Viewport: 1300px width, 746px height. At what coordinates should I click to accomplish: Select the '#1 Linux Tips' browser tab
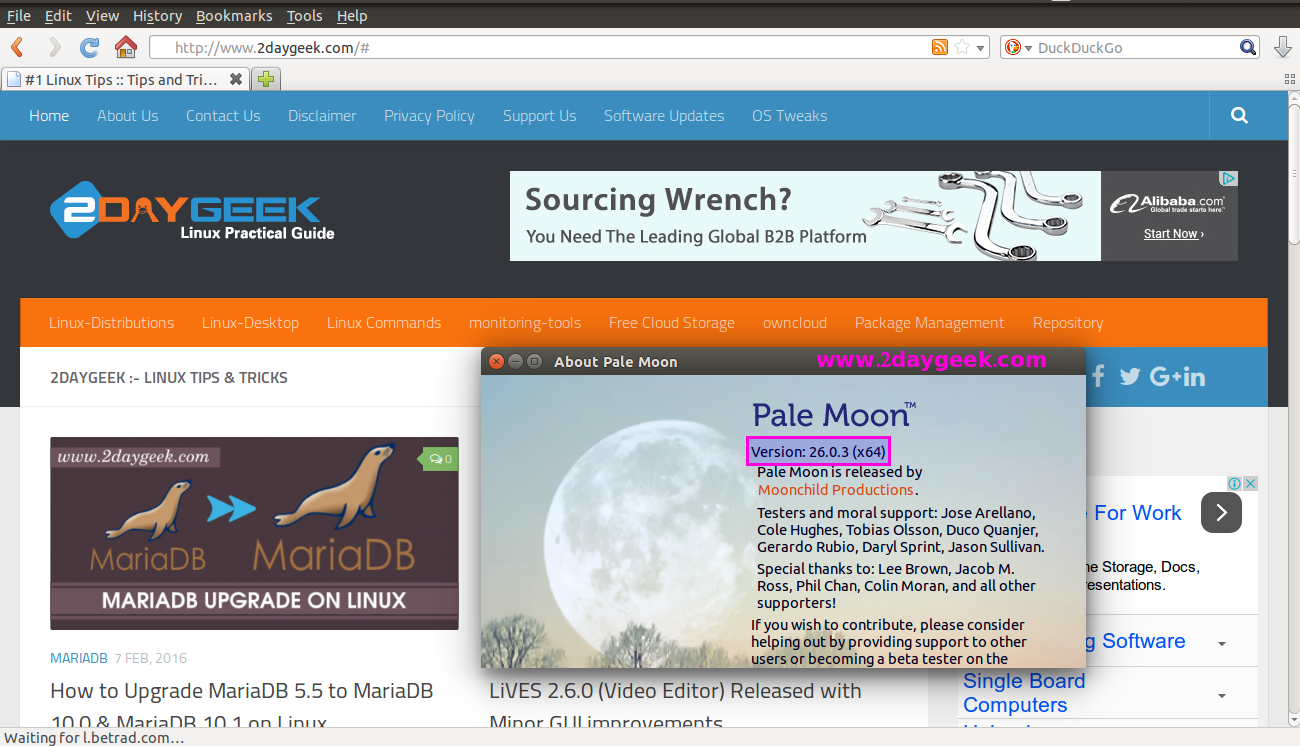125,79
